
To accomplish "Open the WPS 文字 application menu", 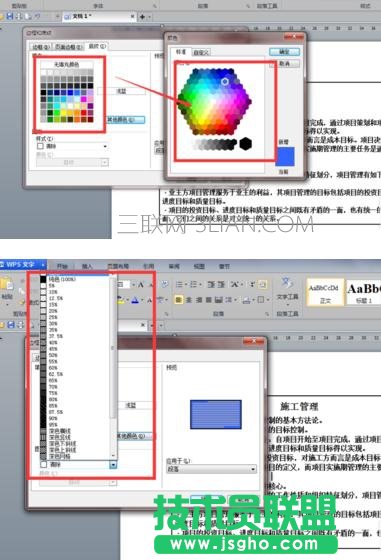I will 23,265.
